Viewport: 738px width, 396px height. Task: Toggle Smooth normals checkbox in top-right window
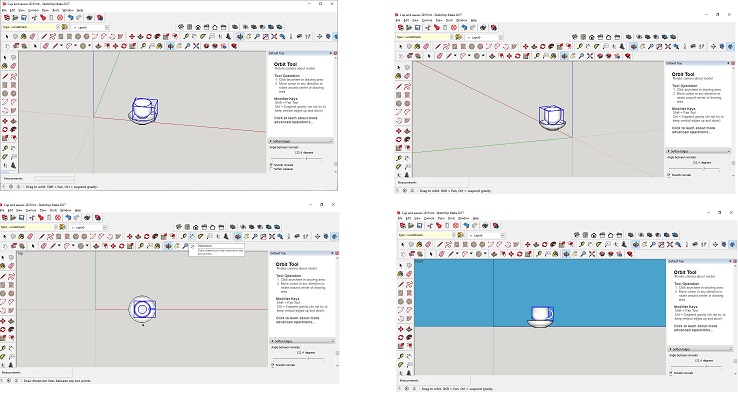(669, 175)
